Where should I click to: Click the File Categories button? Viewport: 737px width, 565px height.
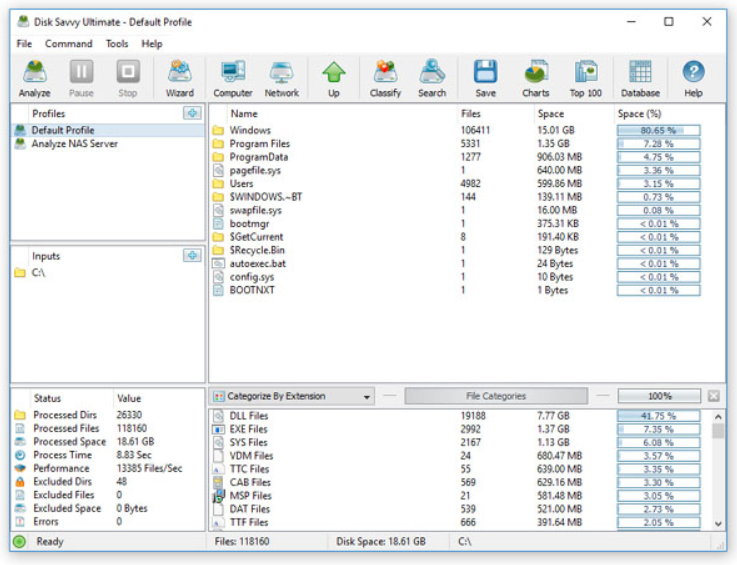point(496,396)
